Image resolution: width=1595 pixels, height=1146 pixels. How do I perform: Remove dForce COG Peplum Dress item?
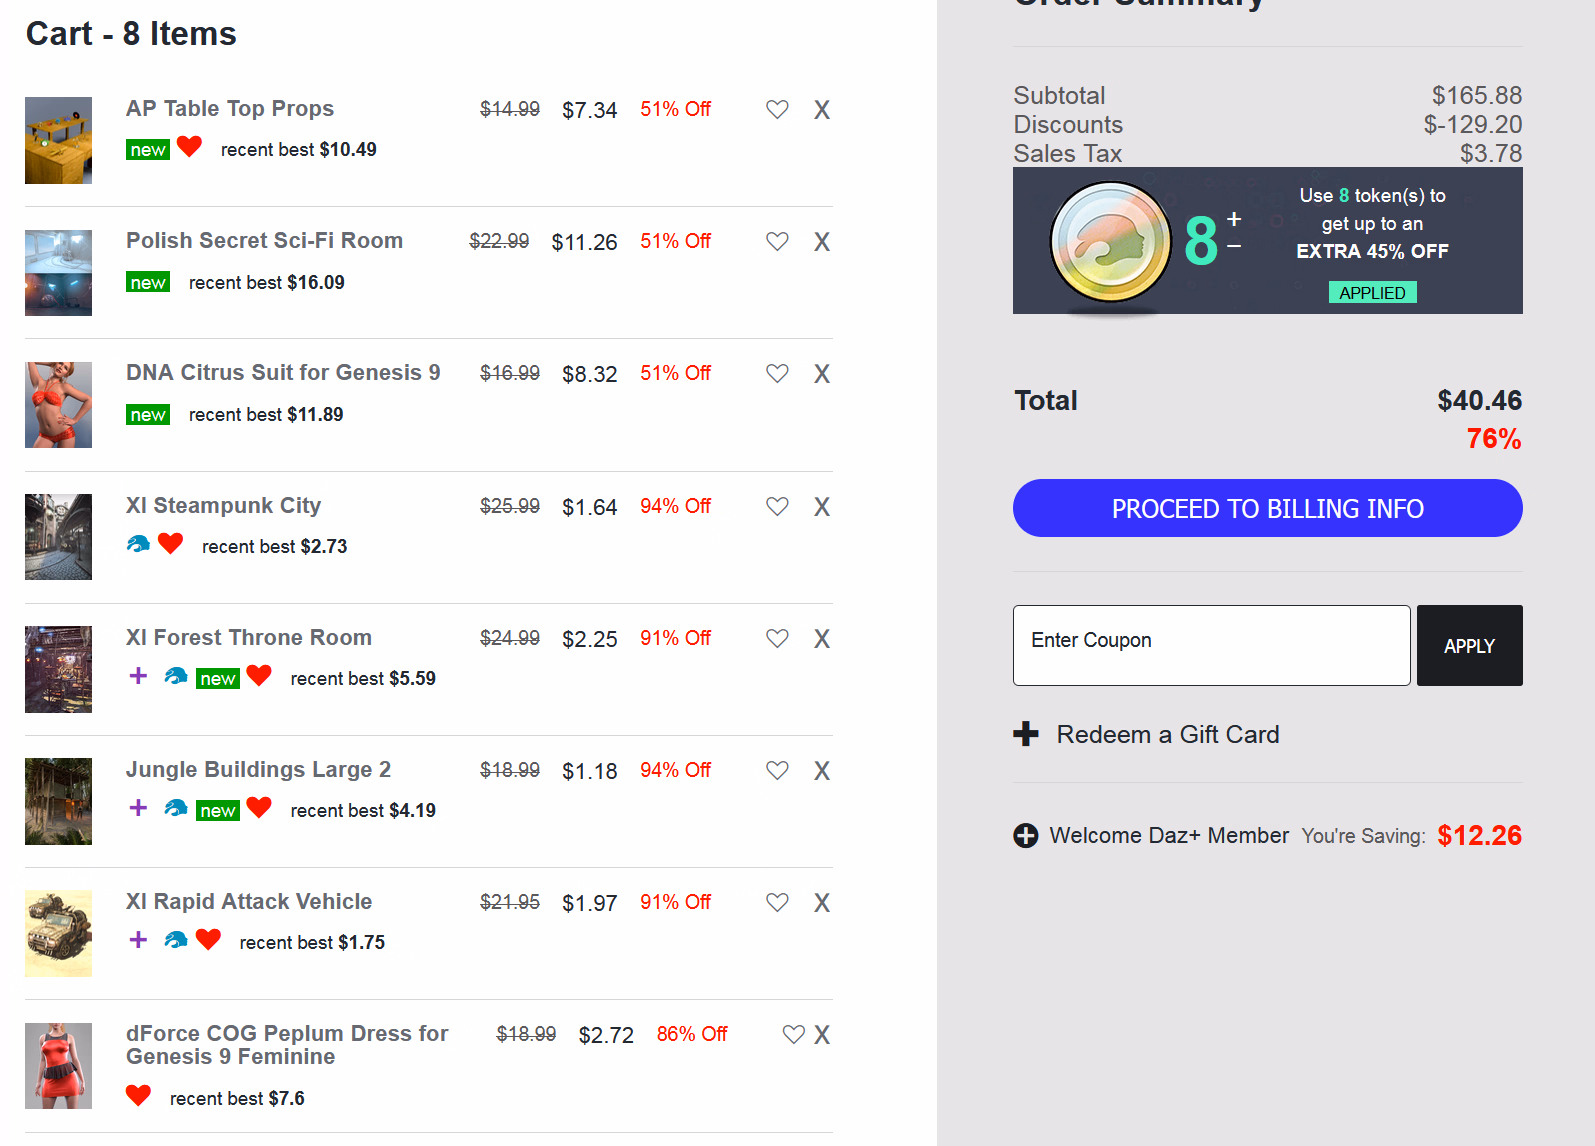(x=822, y=1035)
